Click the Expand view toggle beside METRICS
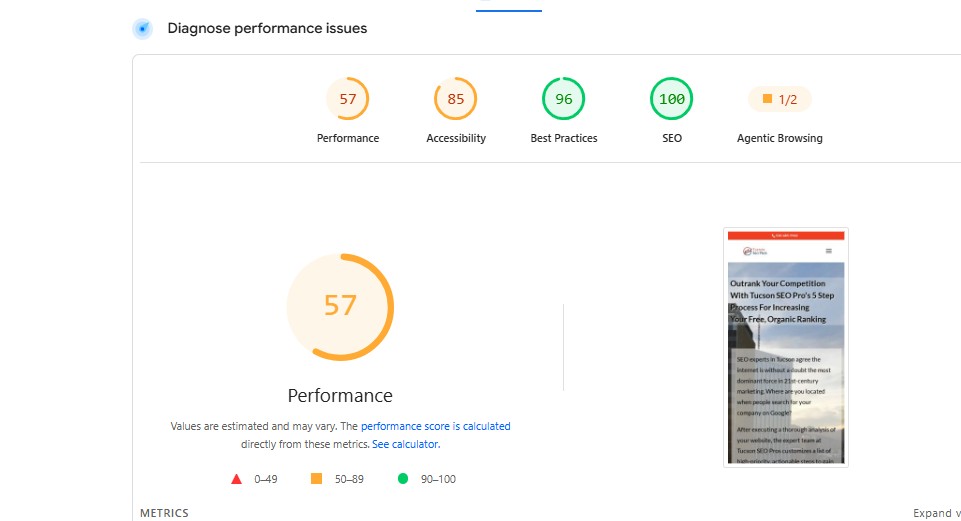The width and height of the screenshot is (961, 521). pos(936,513)
